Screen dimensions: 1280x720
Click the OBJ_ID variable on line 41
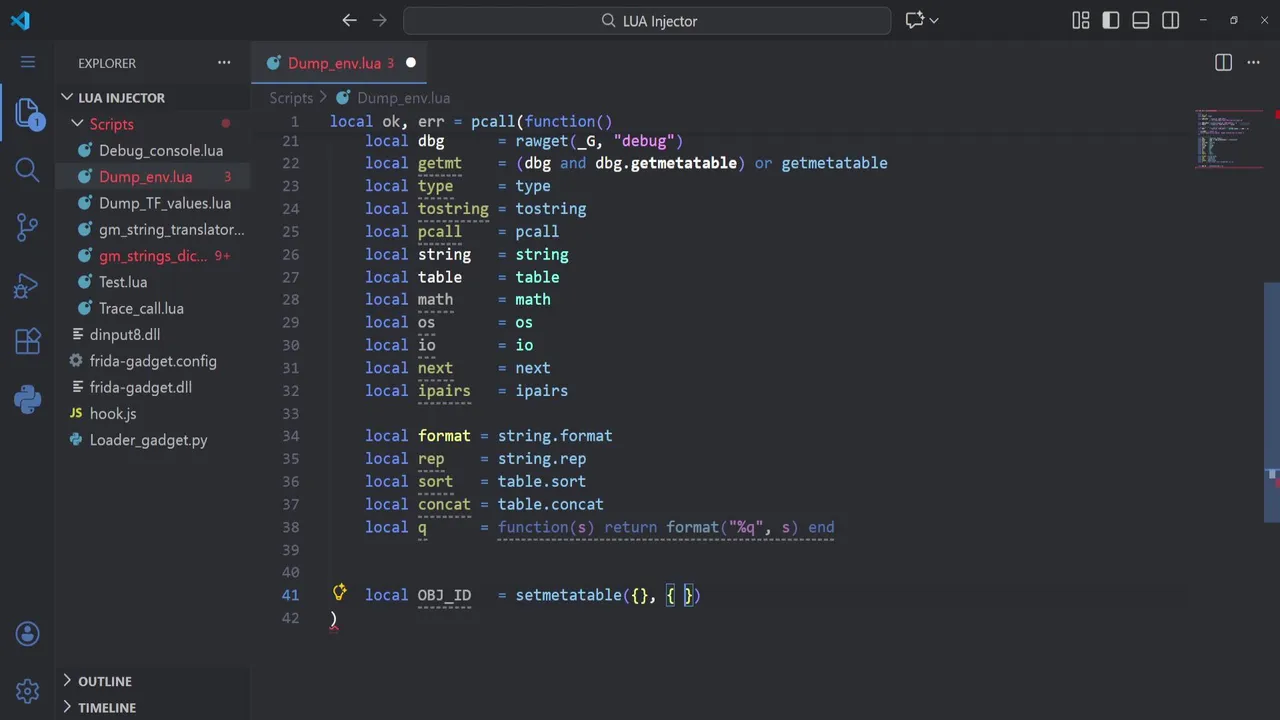444,595
